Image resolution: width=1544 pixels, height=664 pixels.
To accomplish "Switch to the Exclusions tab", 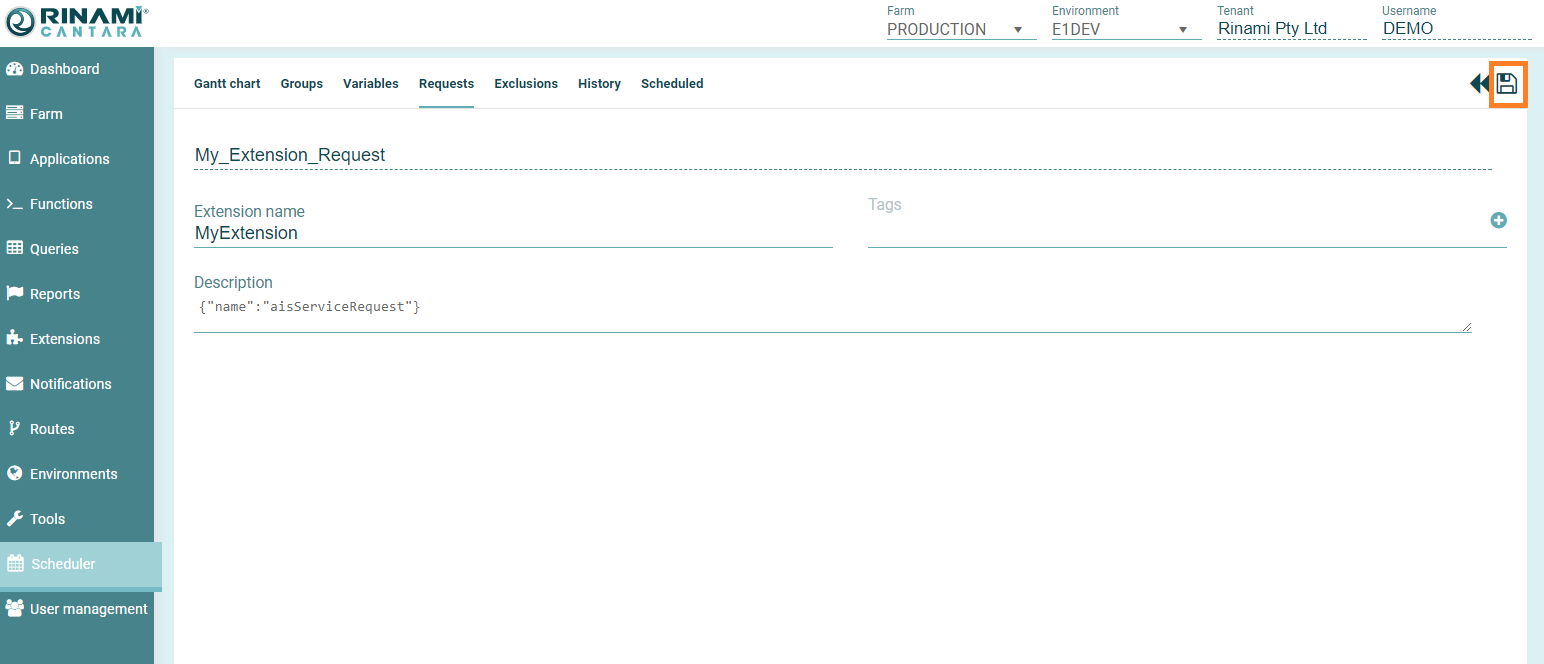I will [526, 84].
